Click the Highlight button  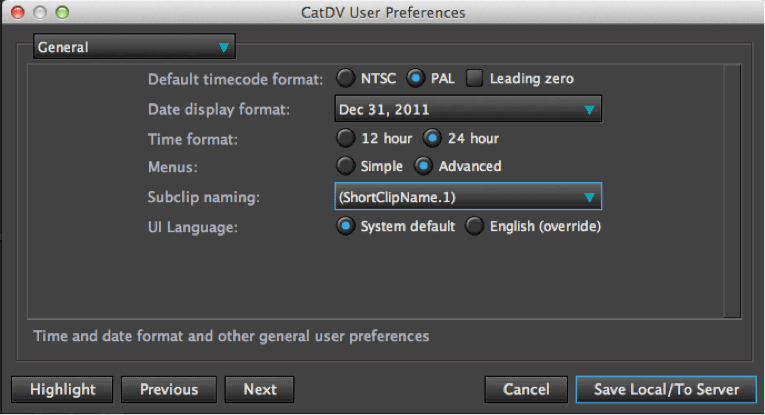tap(62, 389)
